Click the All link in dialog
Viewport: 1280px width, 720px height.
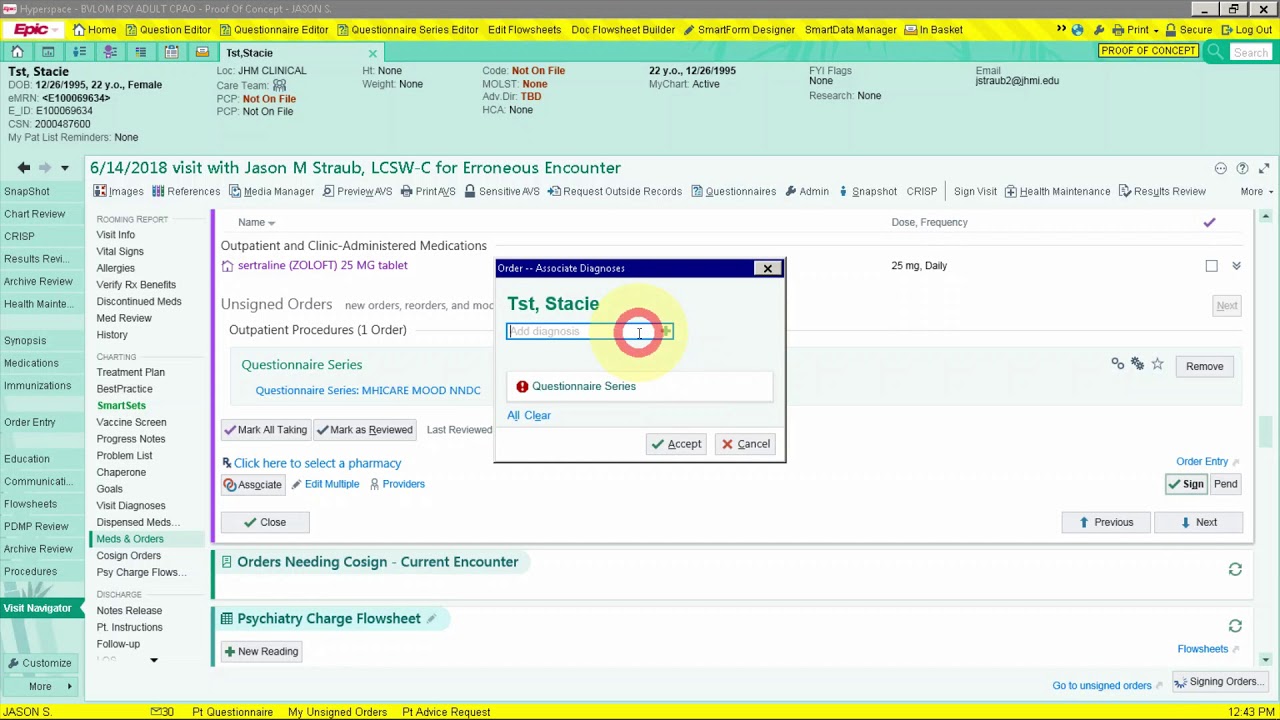click(513, 415)
